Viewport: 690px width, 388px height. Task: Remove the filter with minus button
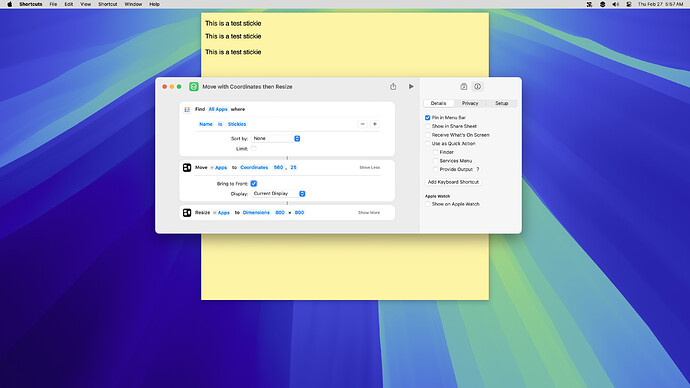point(363,124)
